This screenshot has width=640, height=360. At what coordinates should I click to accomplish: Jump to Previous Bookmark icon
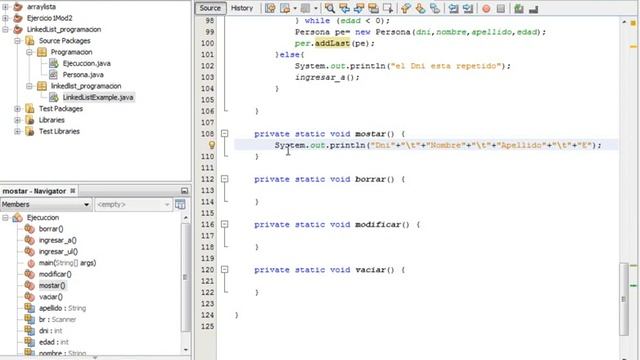(x=405, y=8)
